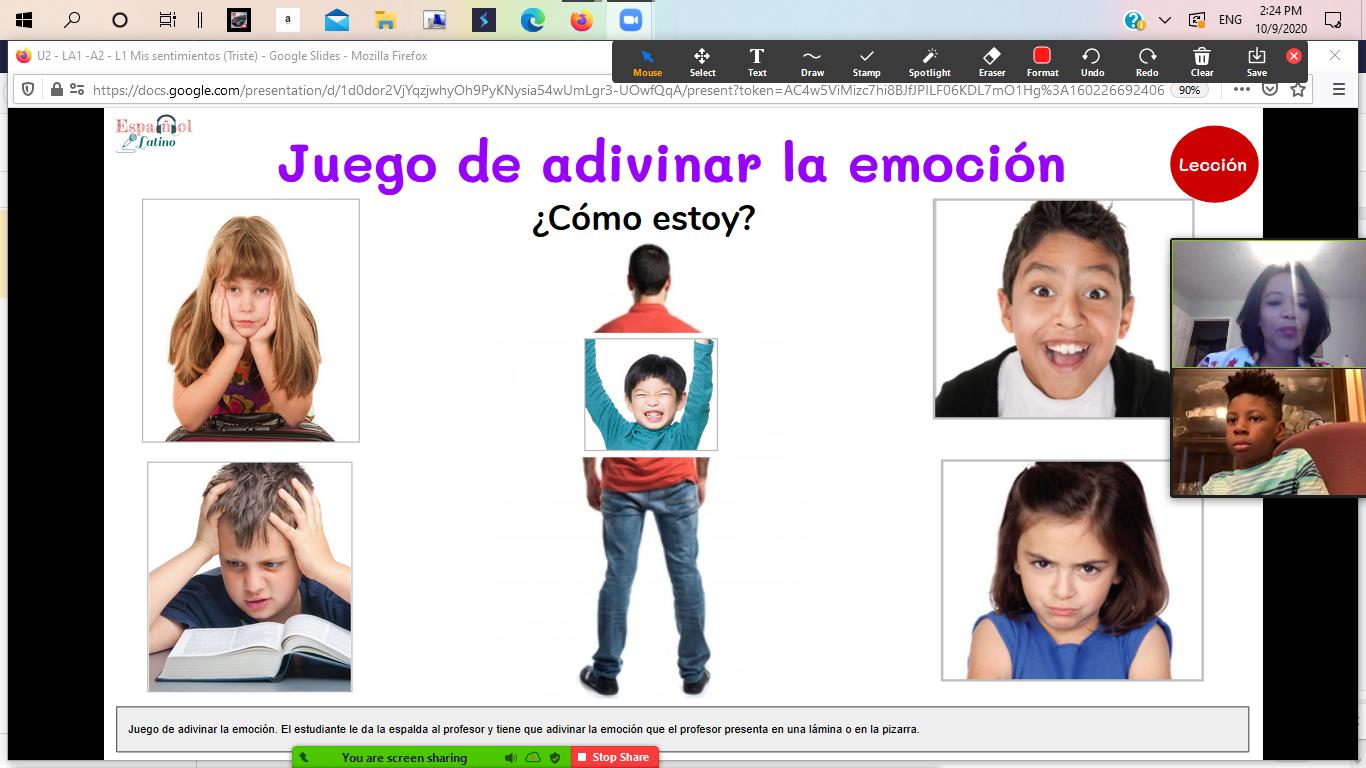Choose the Stamp annotation tool

pos(866,62)
